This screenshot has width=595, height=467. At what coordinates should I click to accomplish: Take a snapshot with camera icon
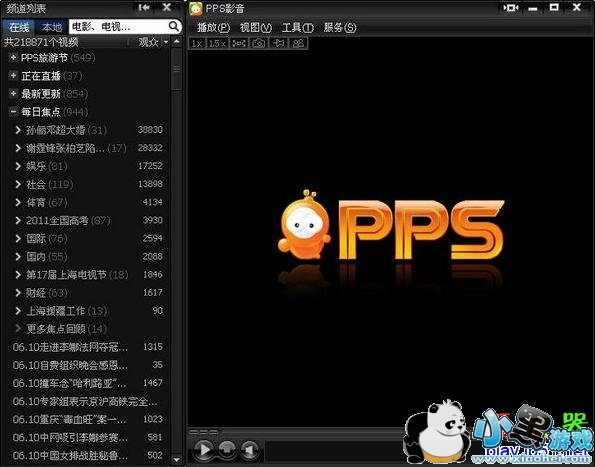259,43
